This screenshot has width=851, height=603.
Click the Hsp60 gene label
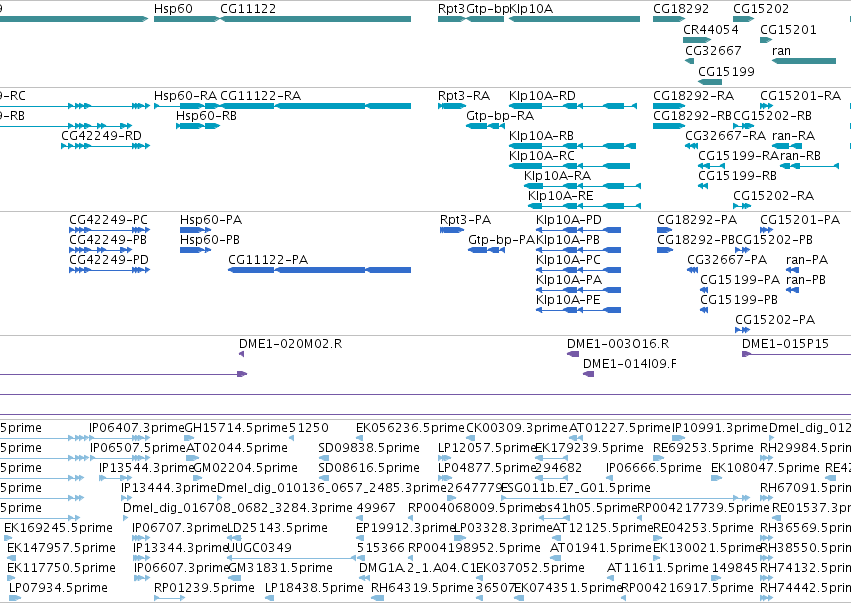[x=173, y=9]
